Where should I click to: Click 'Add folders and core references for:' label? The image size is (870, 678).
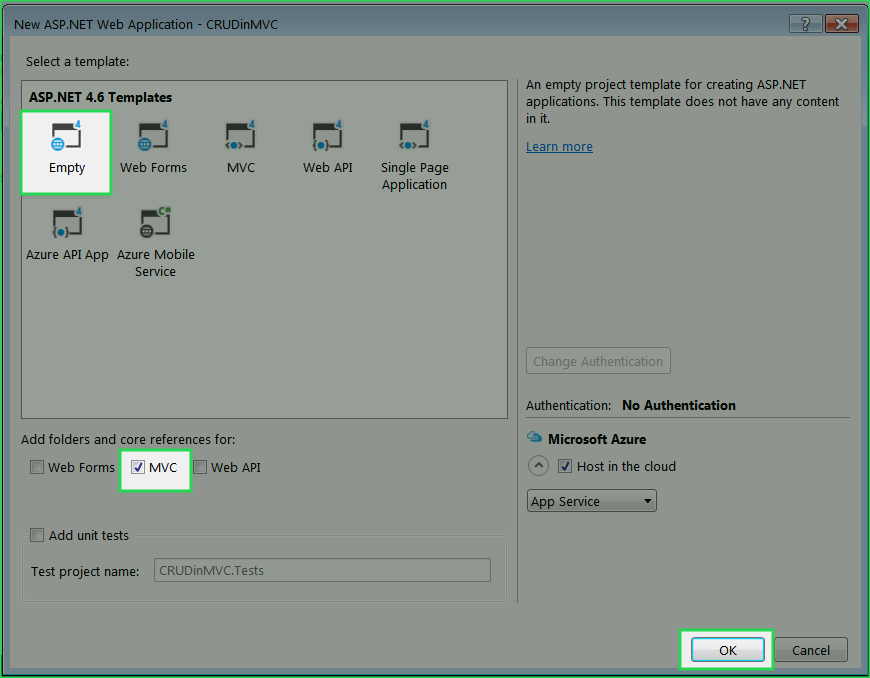[x=128, y=439]
